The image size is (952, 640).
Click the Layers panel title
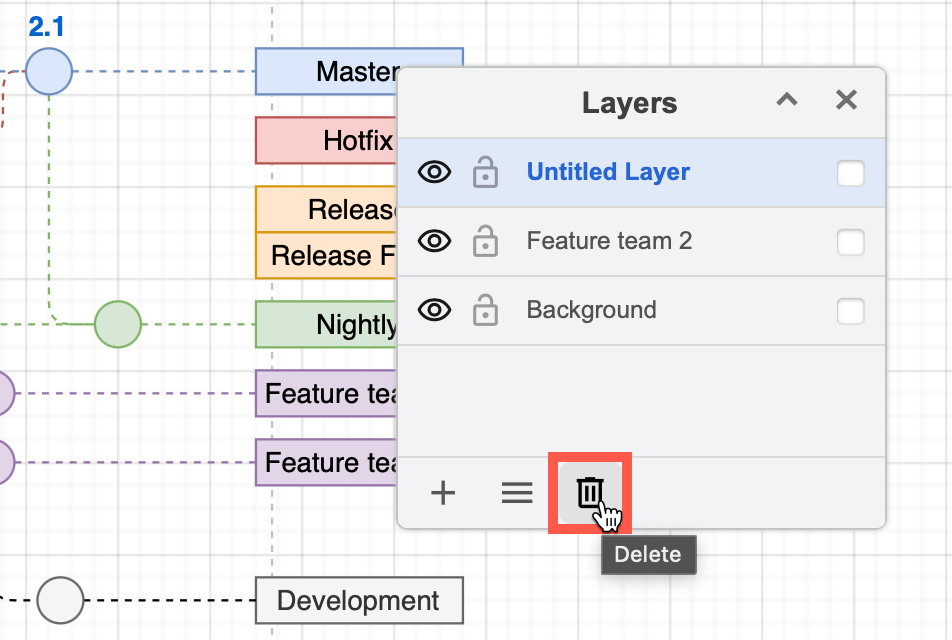(x=628, y=101)
